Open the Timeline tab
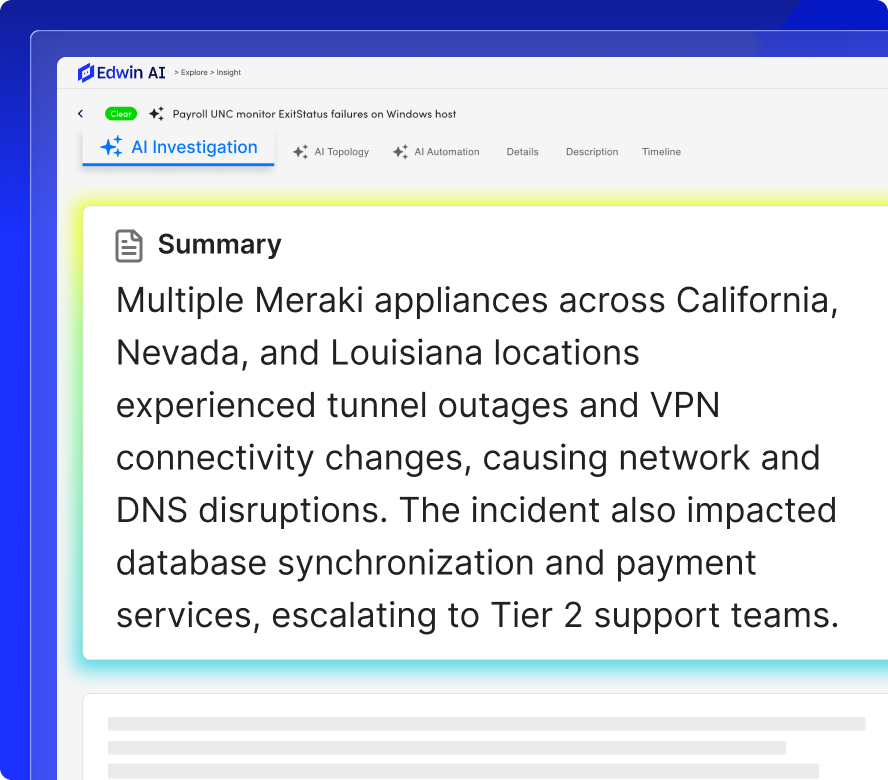This screenshot has height=780, width=888. pos(661,152)
